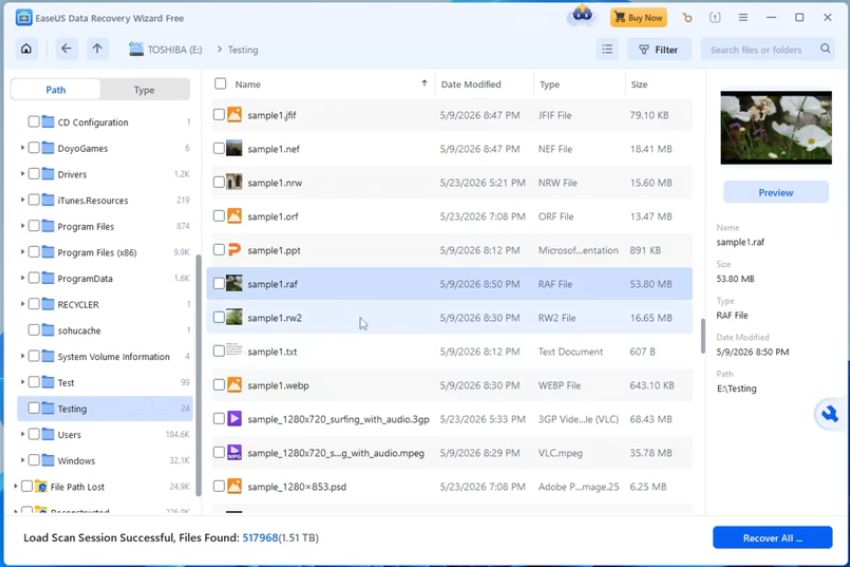Image resolution: width=850 pixels, height=567 pixels.
Task: Expand the ProgramData folder
Action: click(x=22, y=278)
